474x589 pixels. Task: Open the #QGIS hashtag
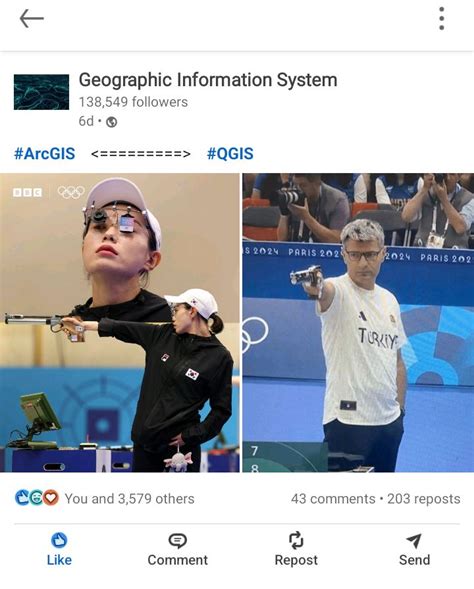click(x=230, y=154)
